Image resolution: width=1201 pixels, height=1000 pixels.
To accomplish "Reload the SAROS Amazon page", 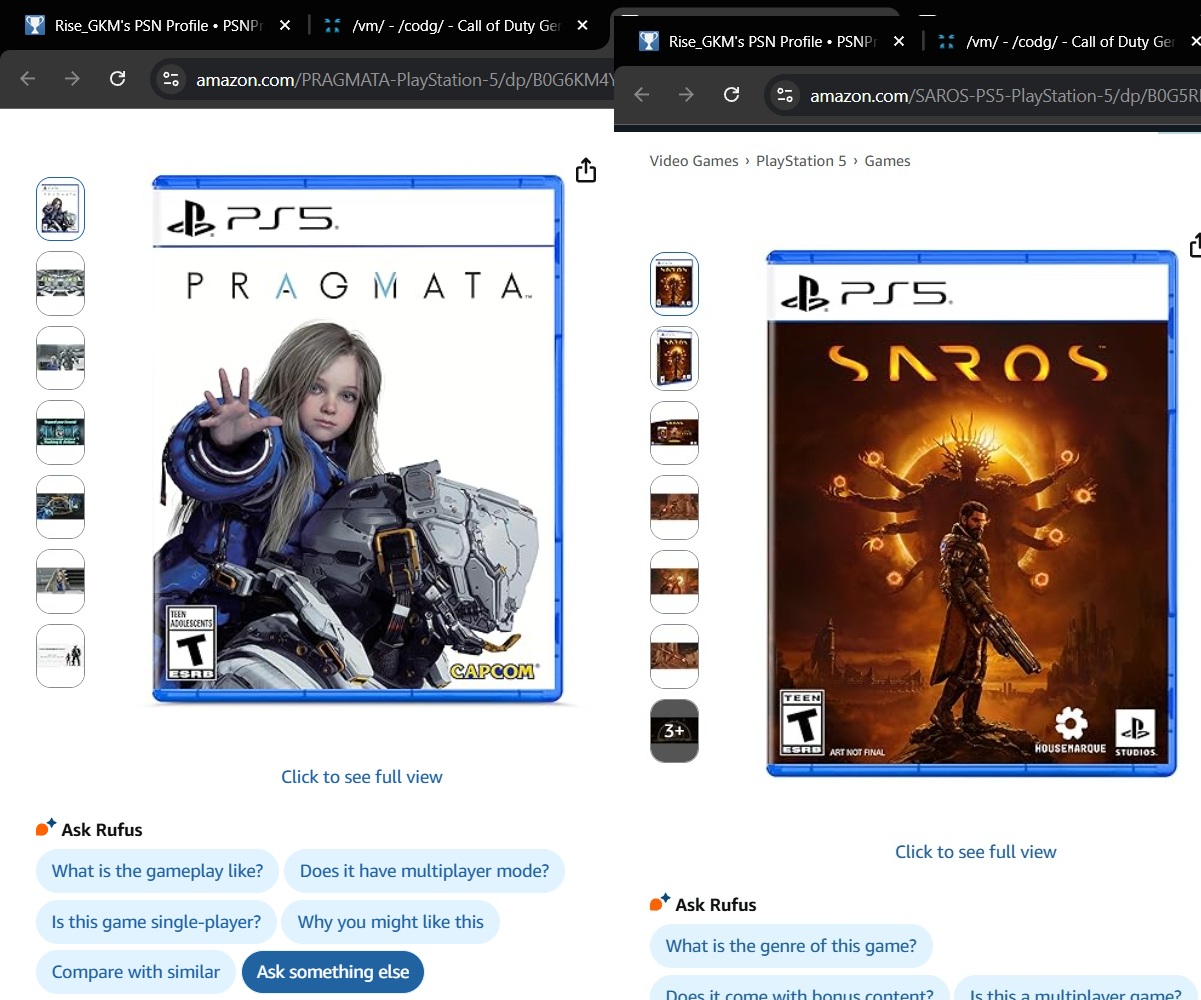I will coord(731,94).
